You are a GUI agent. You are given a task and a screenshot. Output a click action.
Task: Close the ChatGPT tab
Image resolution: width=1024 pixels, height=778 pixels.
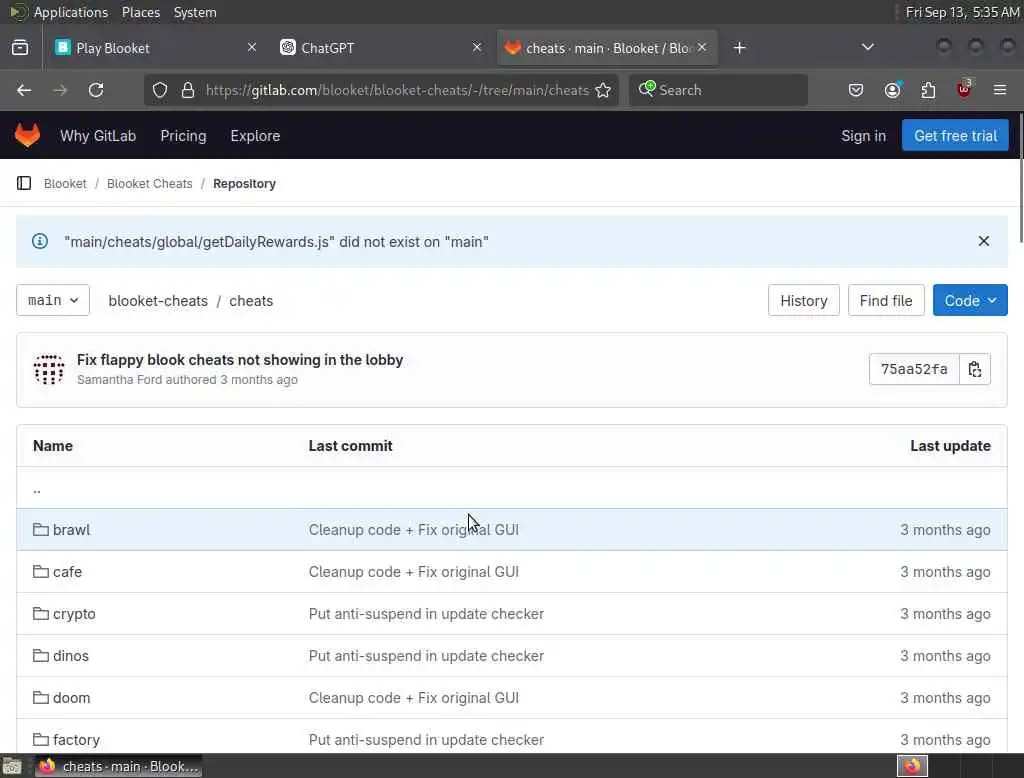pos(477,48)
